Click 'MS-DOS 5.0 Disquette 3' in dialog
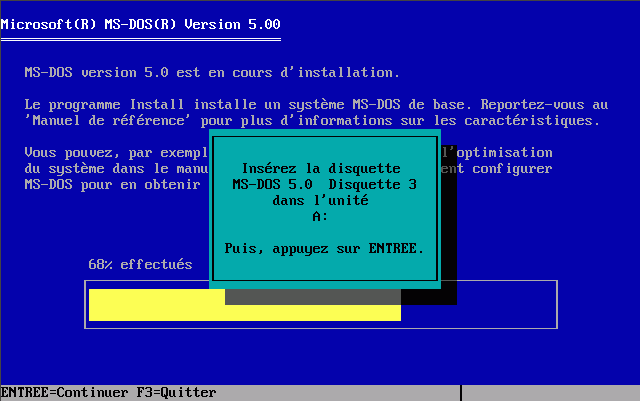The width and height of the screenshot is (640, 401). tap(324, 185)
